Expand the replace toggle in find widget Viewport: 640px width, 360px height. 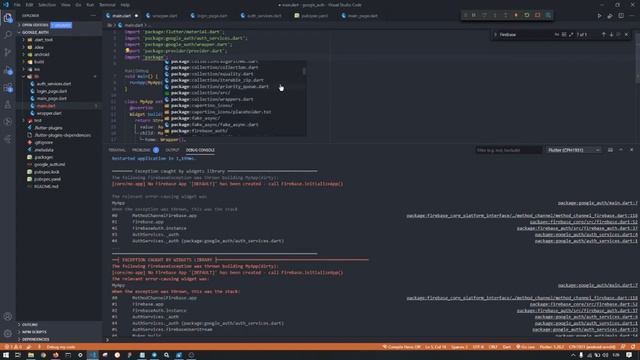coord(495,35)
